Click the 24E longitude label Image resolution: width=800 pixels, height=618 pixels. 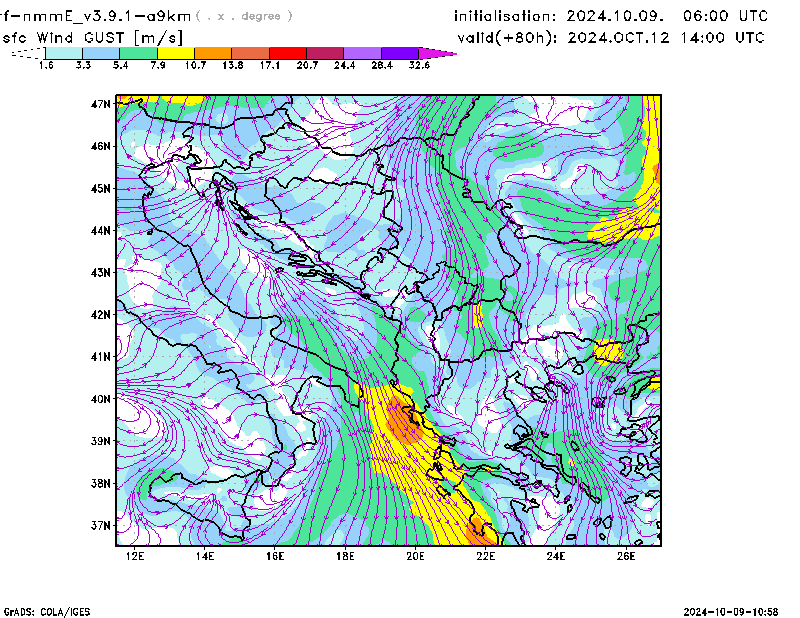point(556,556)
